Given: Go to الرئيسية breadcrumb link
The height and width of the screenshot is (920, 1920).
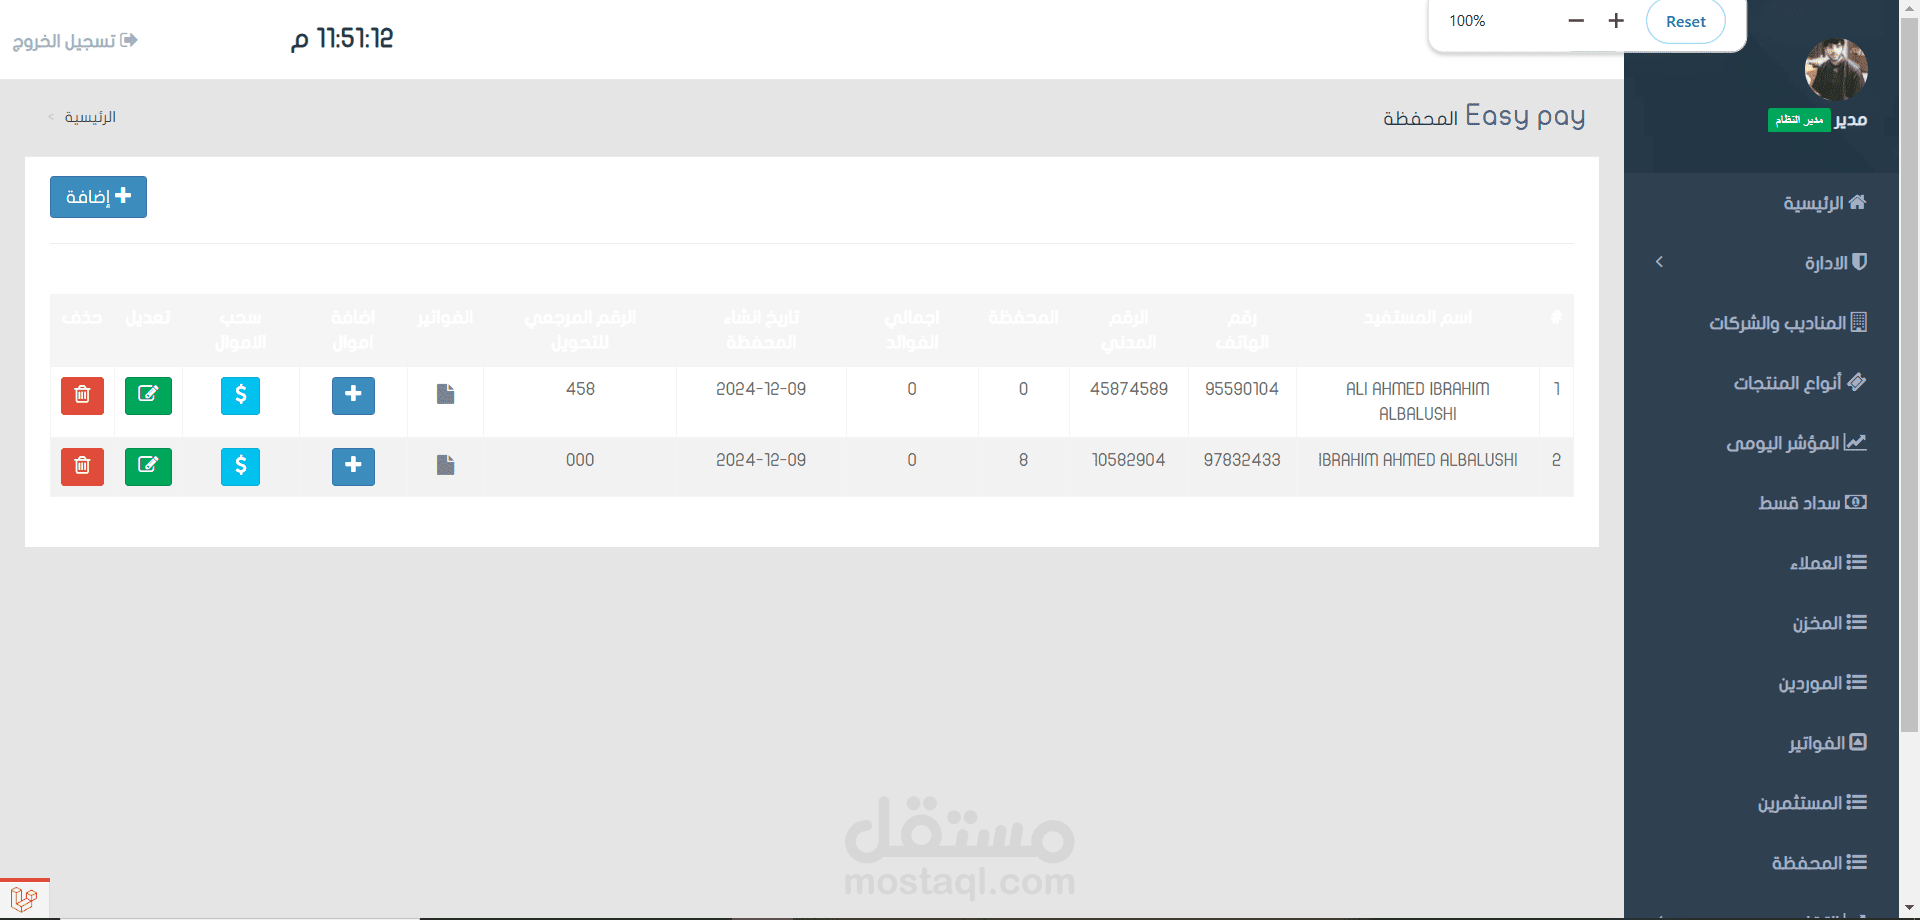Looking at the screenshot, I should (x=90, y=117).
